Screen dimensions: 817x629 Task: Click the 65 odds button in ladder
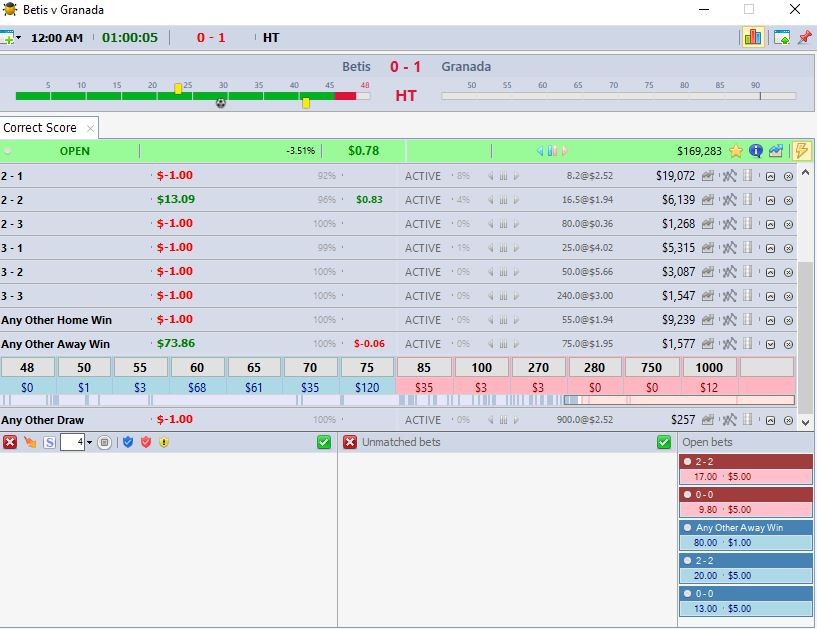(255, 368)
